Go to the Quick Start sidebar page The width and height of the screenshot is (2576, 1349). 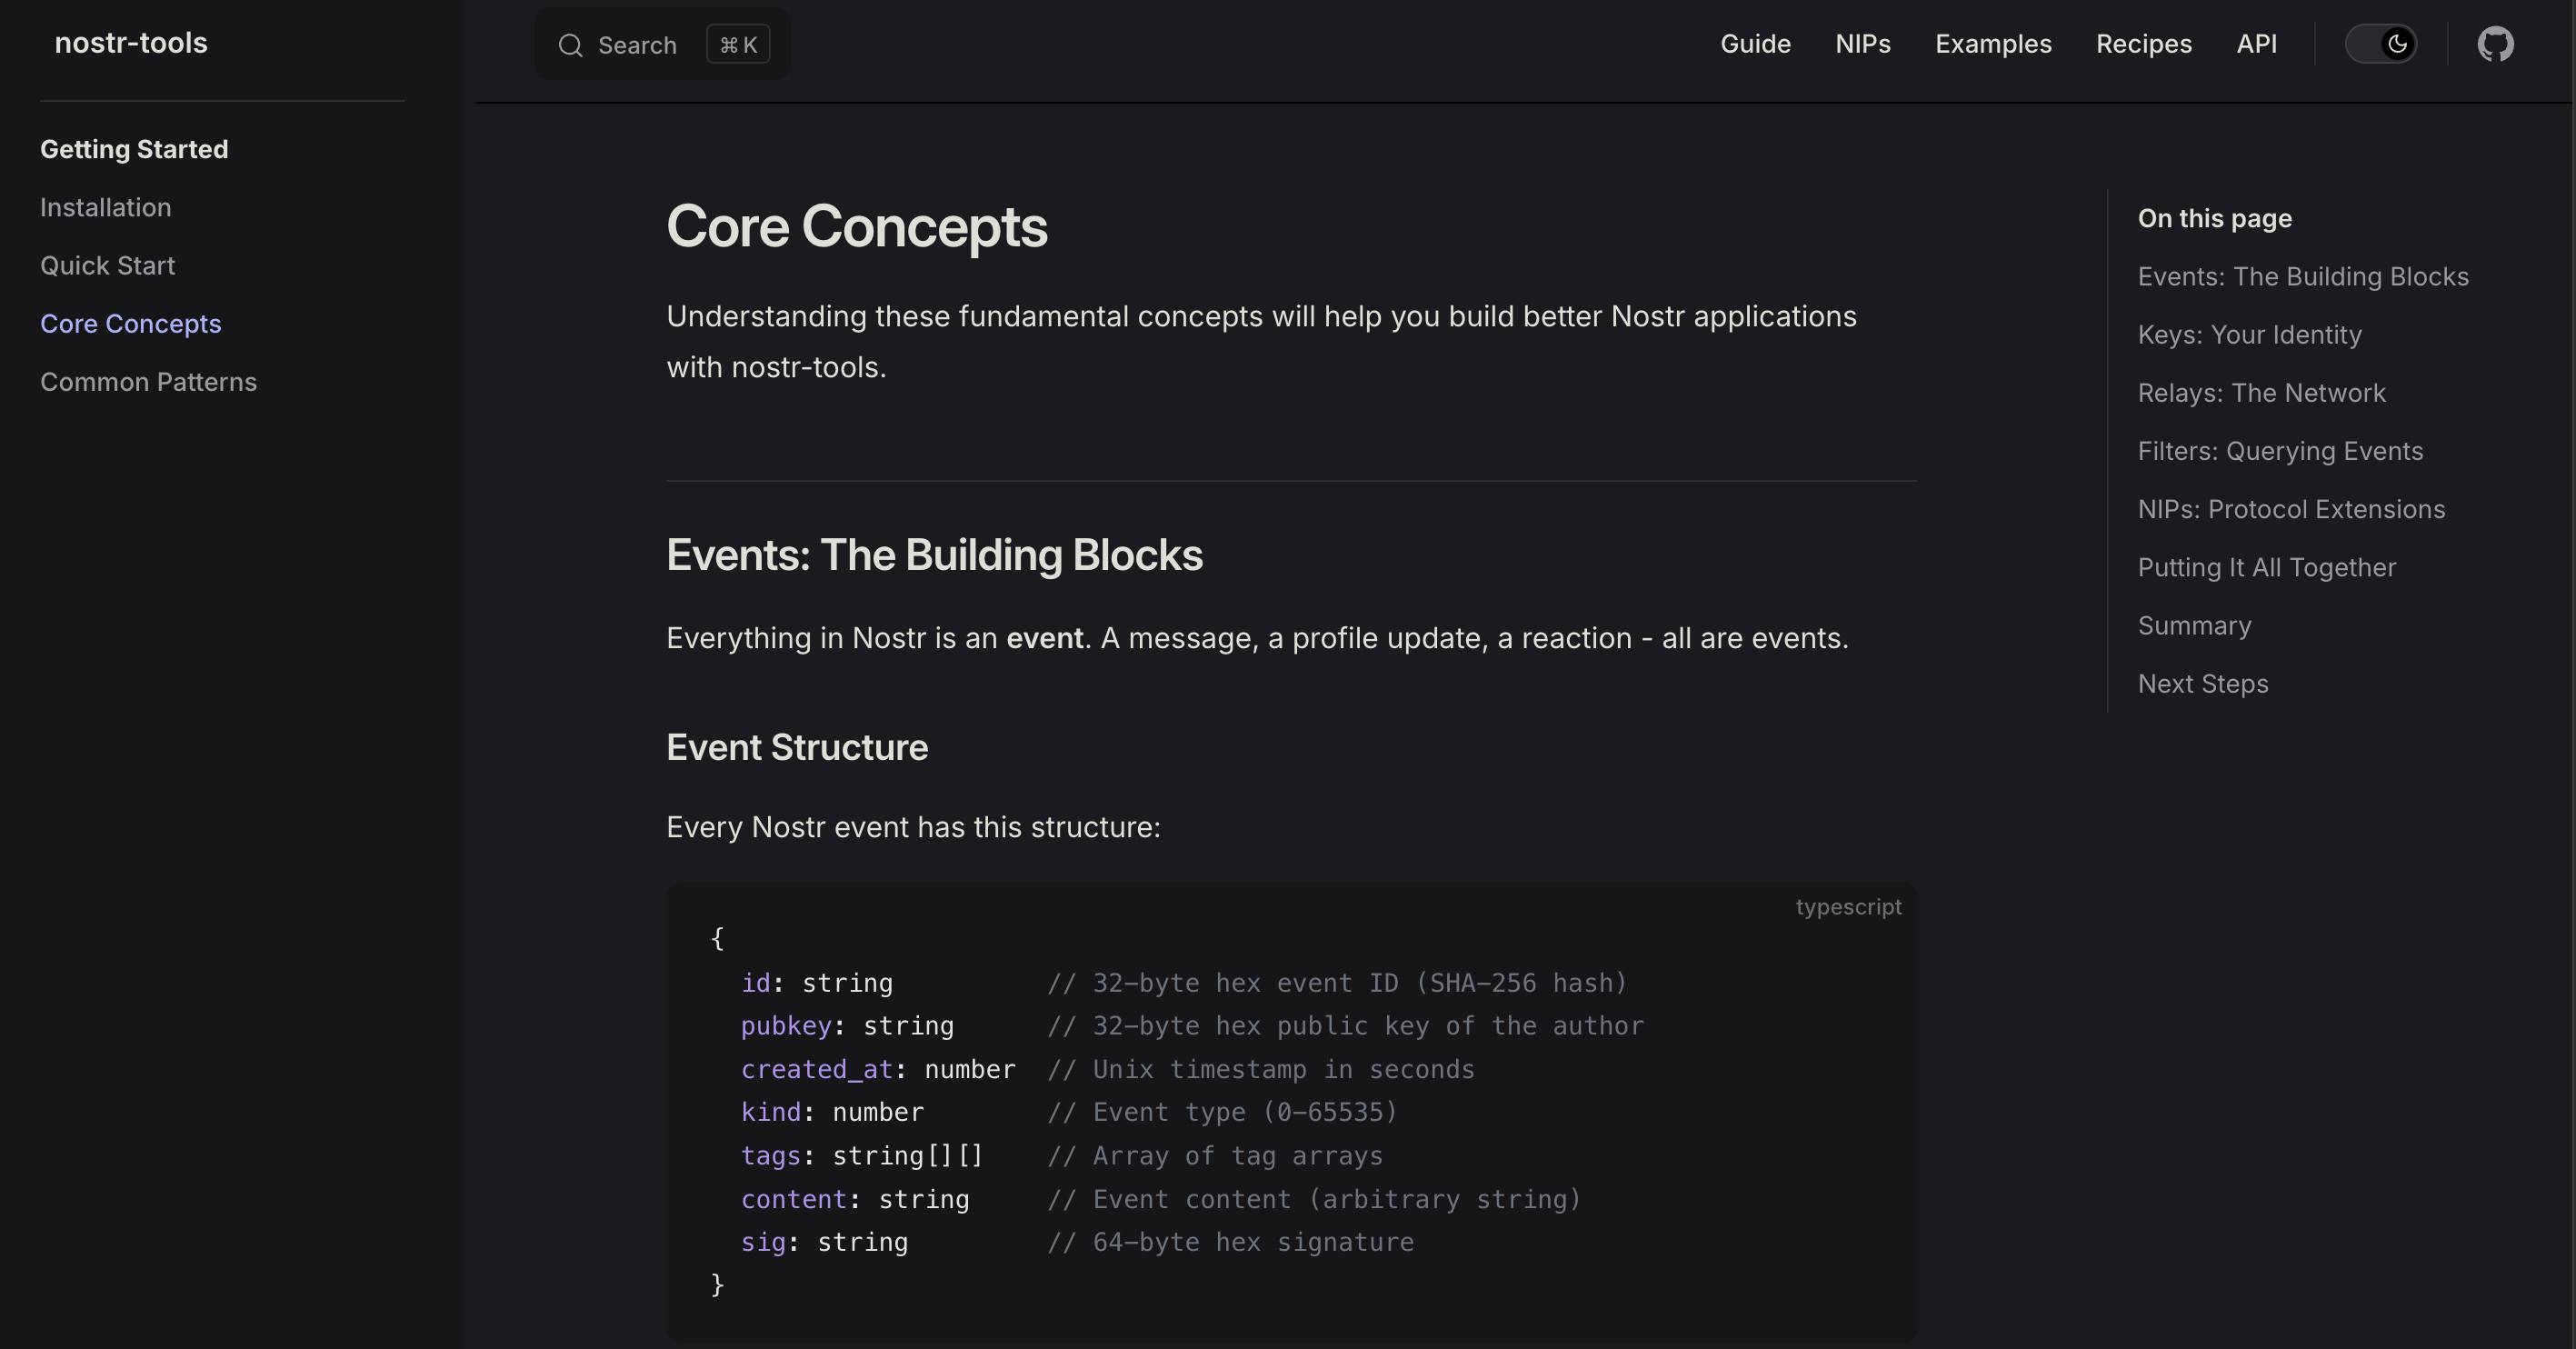tap(108, 265)
